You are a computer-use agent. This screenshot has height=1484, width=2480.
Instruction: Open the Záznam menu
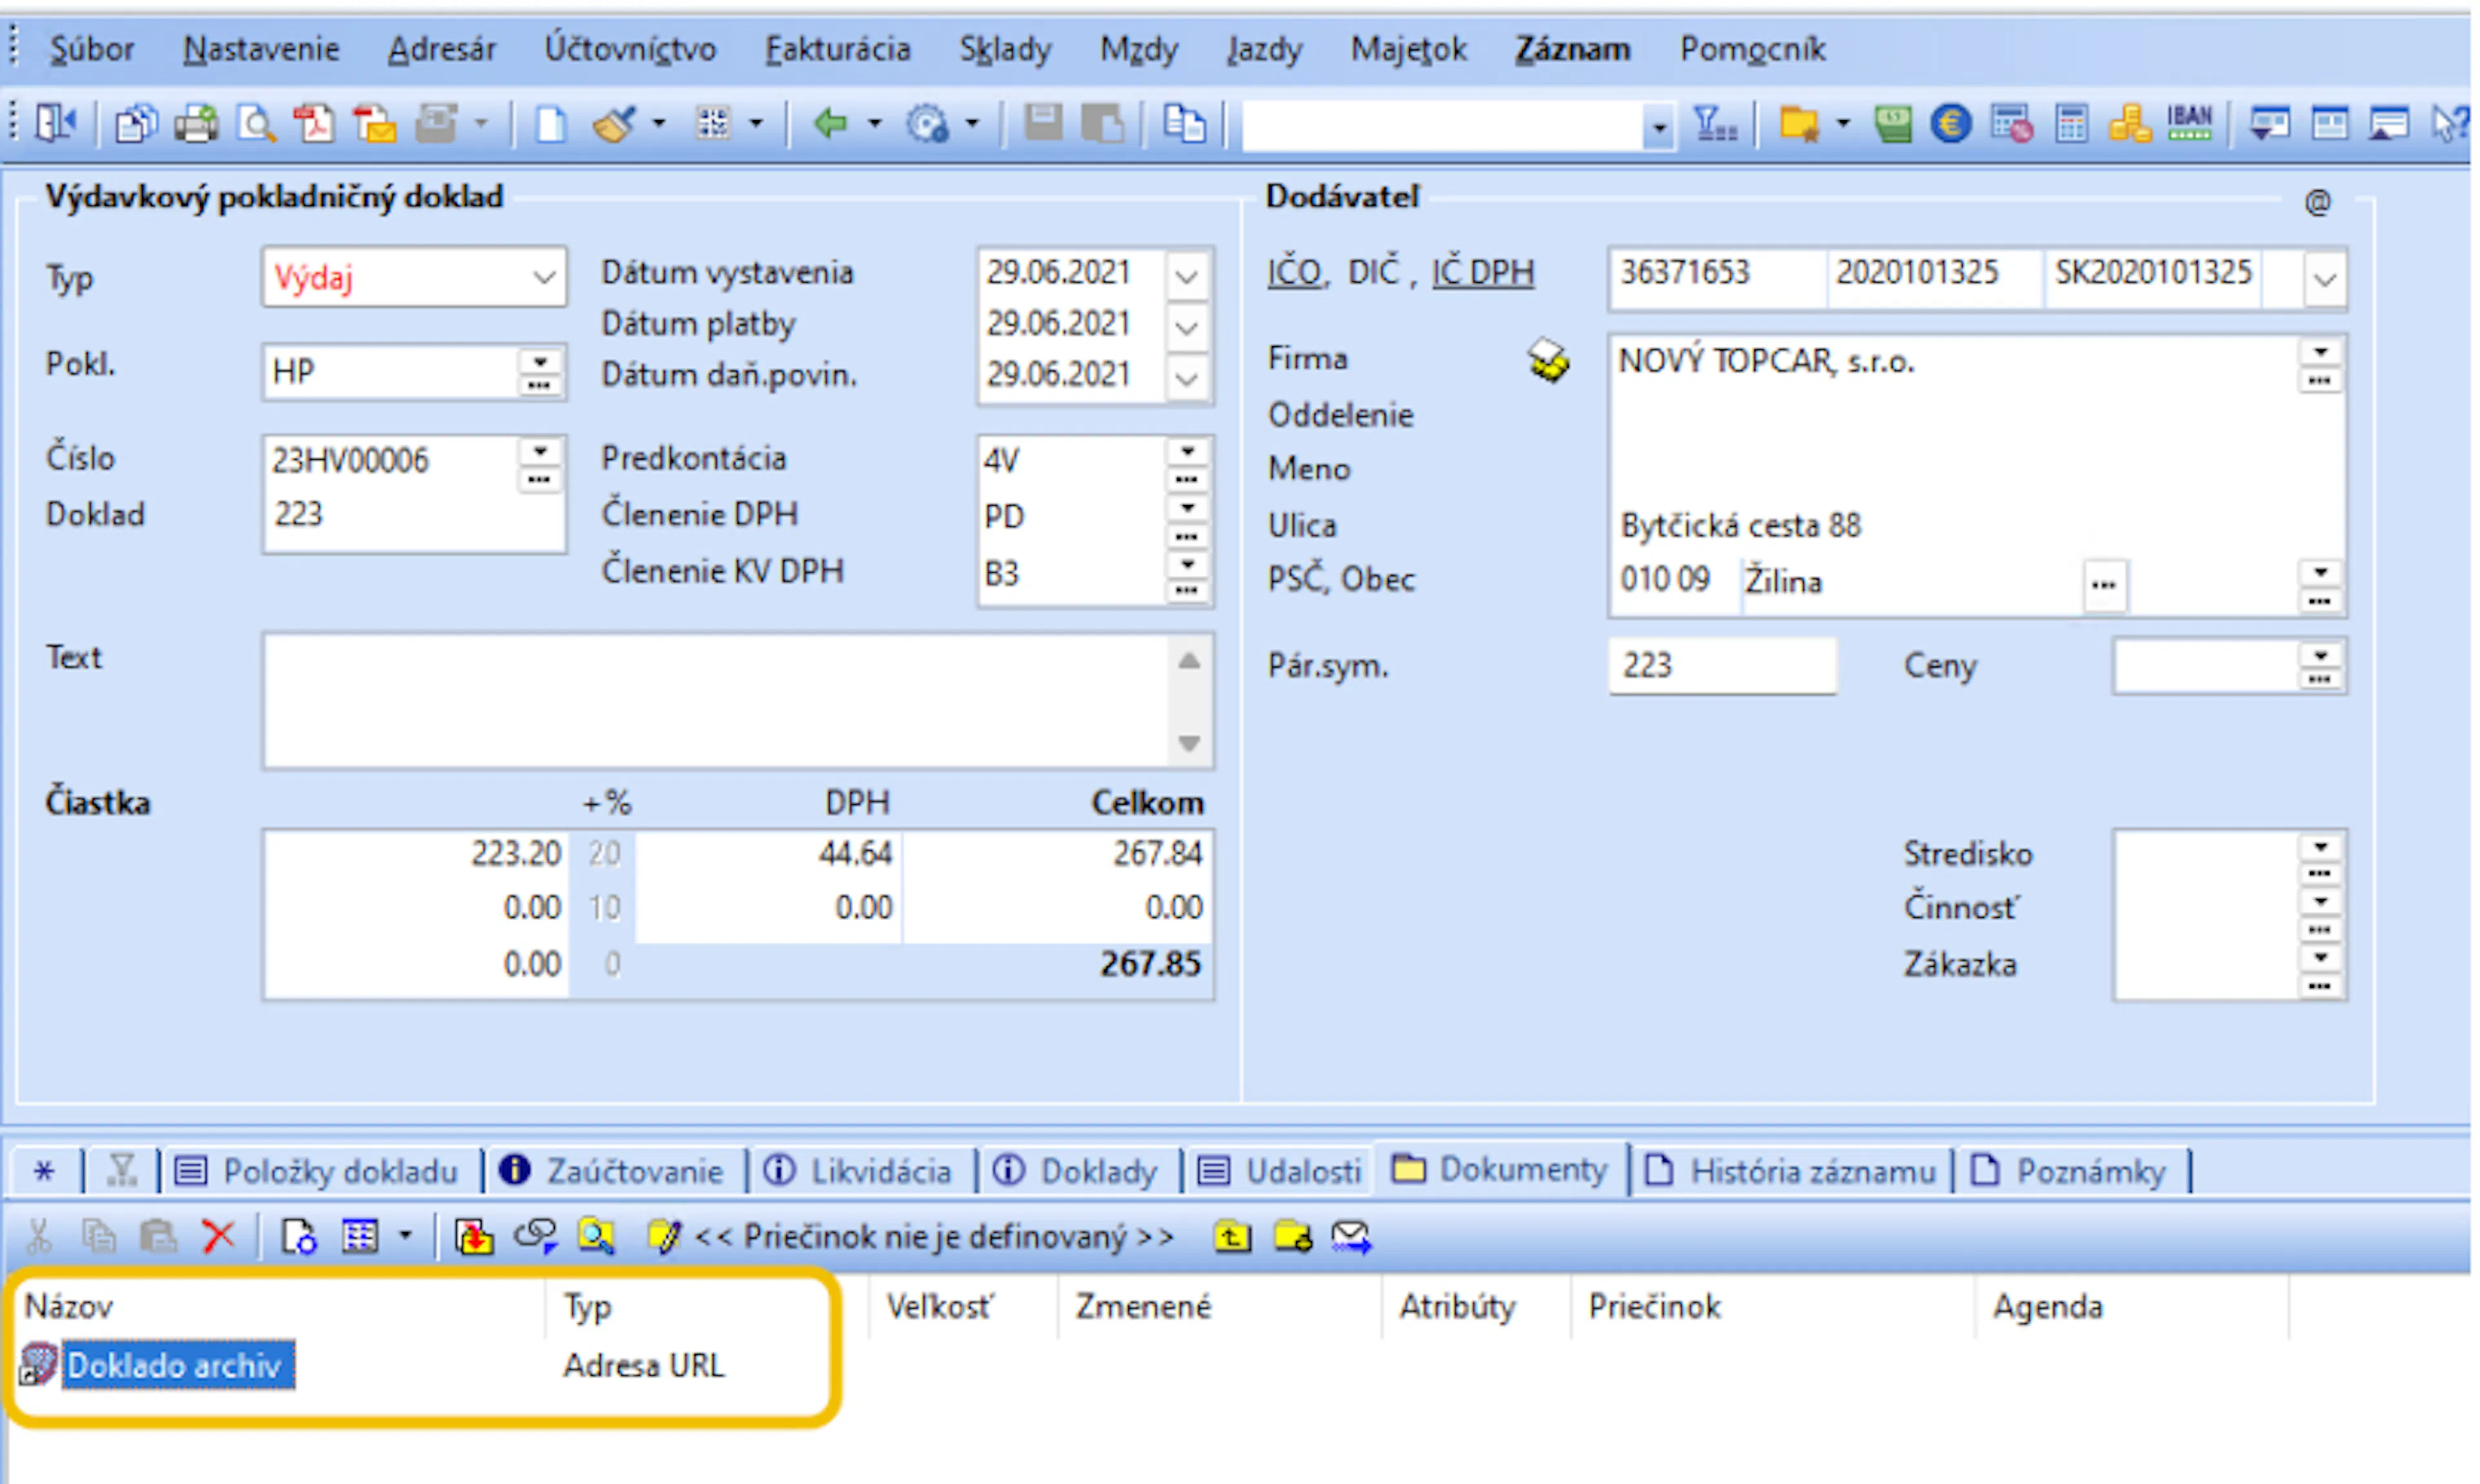click(1572, 49)
